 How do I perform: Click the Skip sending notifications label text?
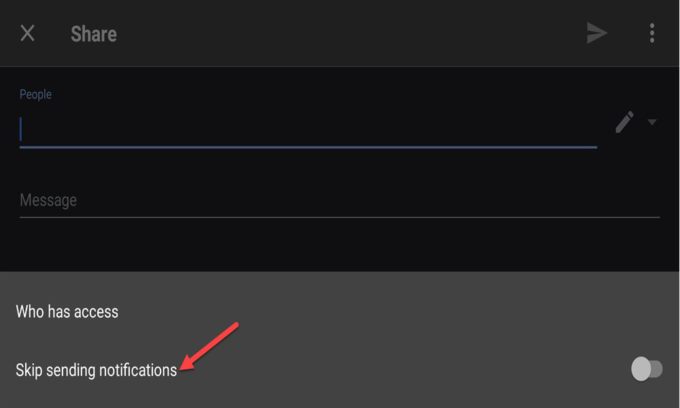[x=96, y=370]
